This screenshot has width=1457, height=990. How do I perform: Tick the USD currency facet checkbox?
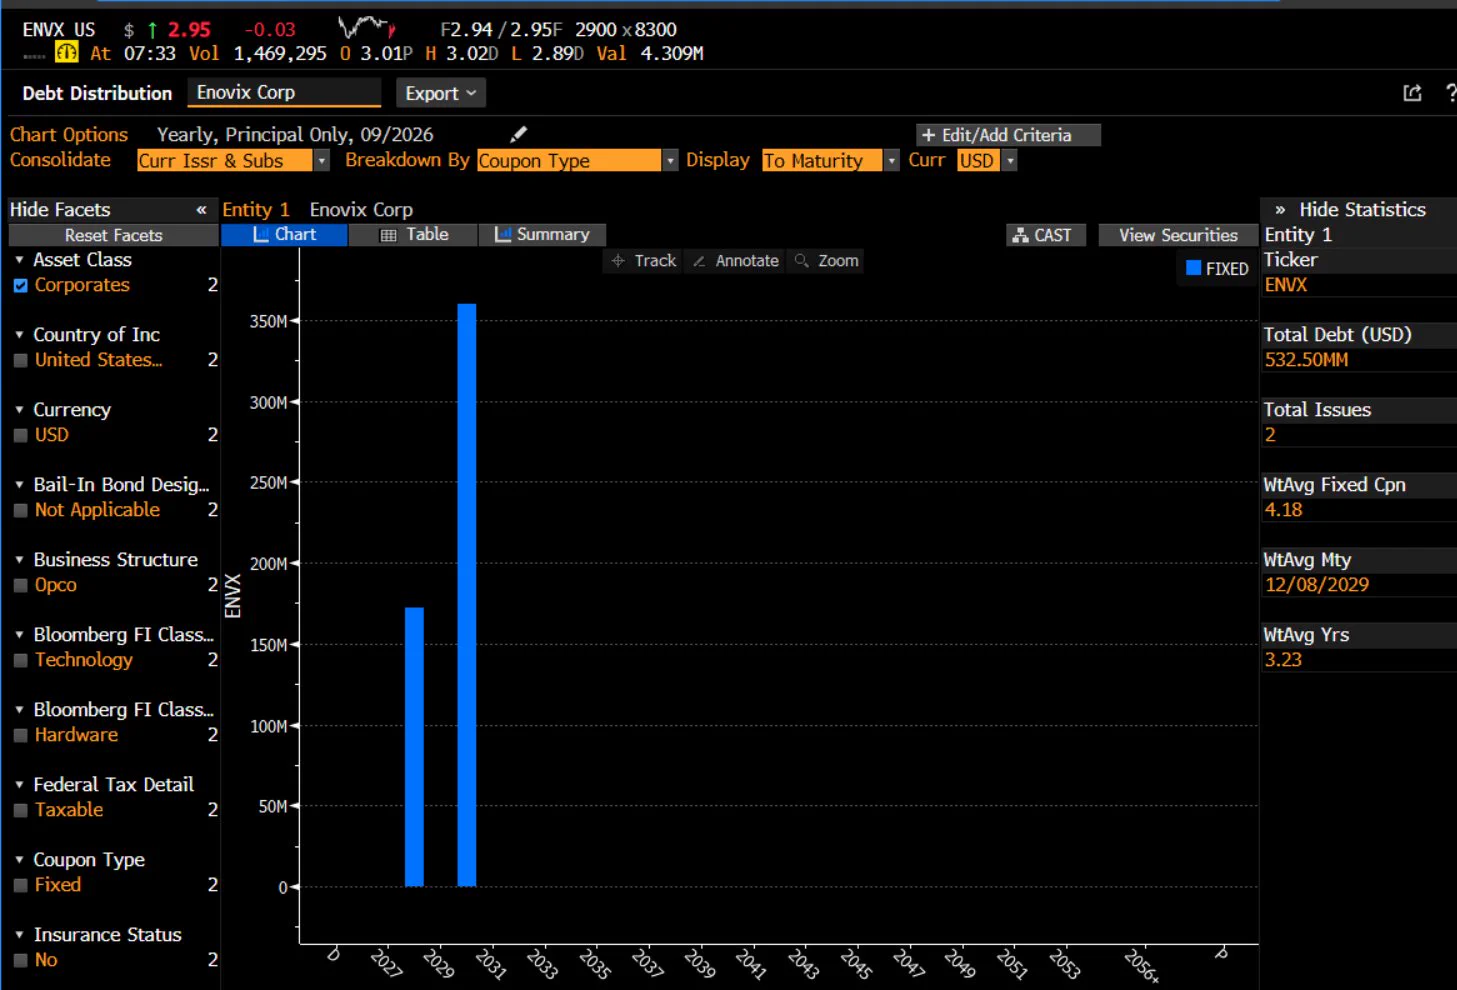coord(20,435)
